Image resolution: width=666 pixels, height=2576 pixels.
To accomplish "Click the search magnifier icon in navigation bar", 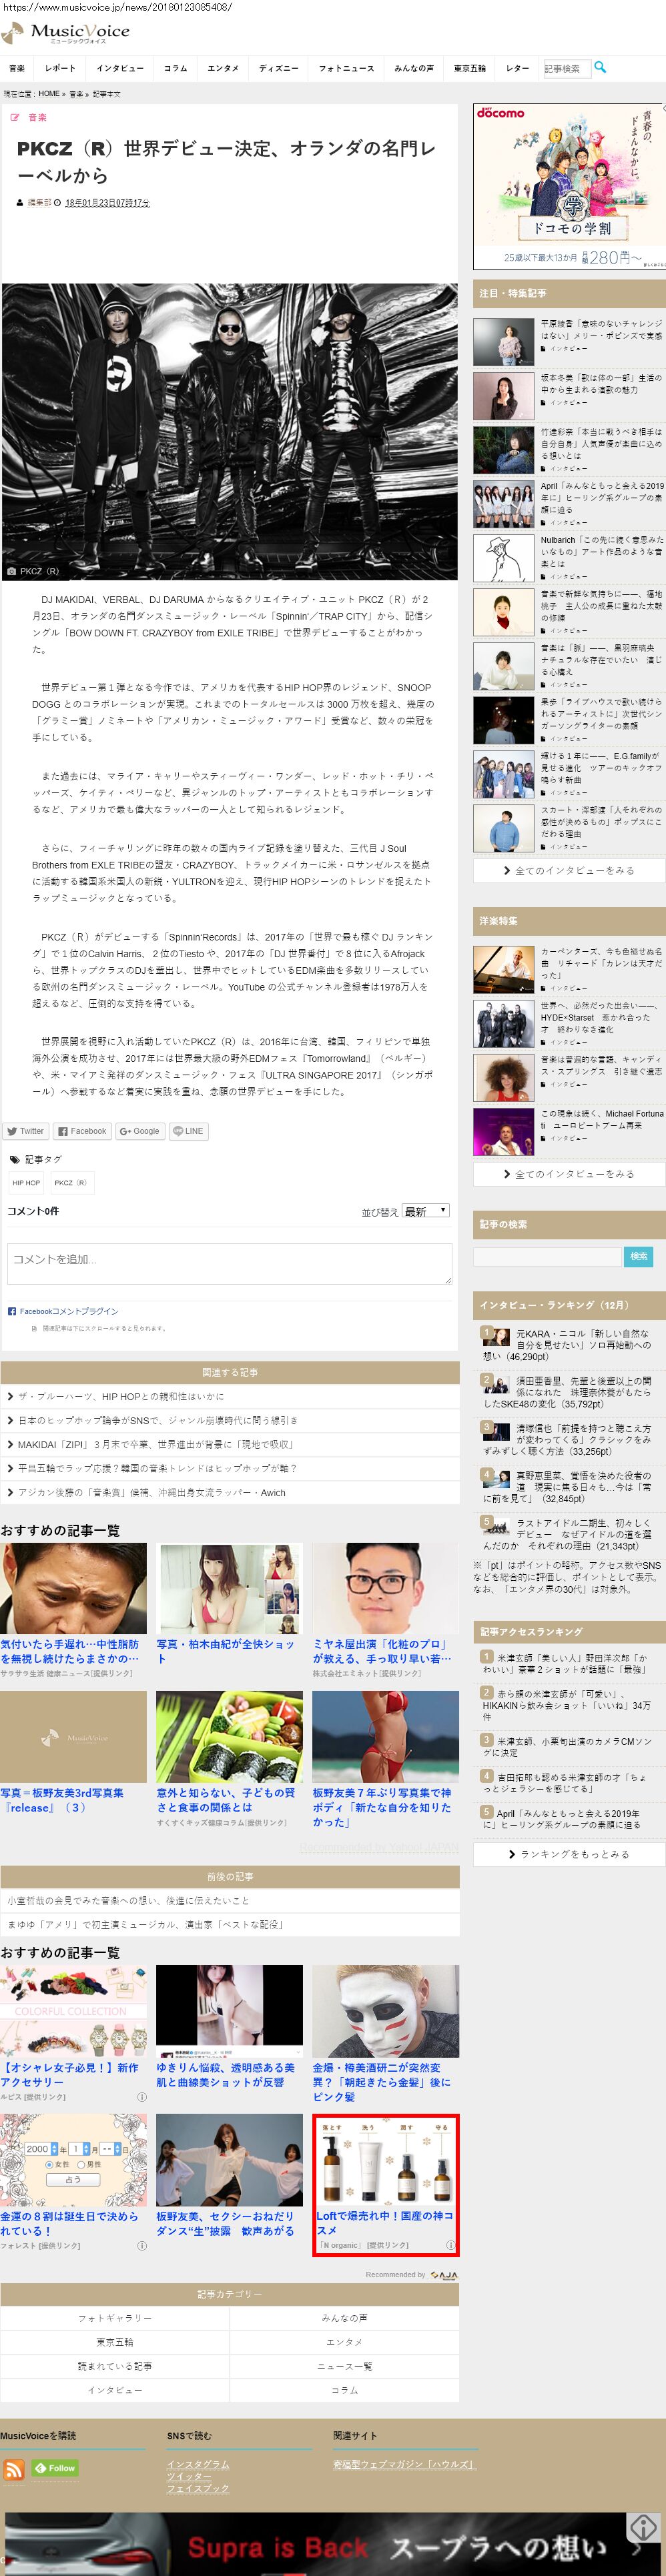I will pyautogui.click(x=600, y=67).
